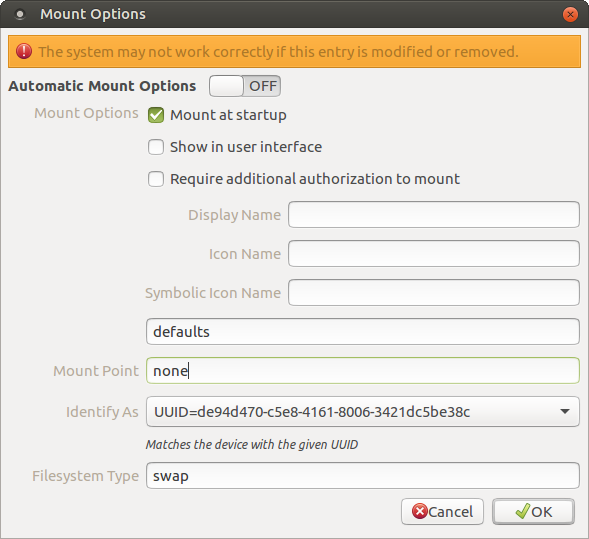Click the Mount Options title bar text

click(93, 14)
